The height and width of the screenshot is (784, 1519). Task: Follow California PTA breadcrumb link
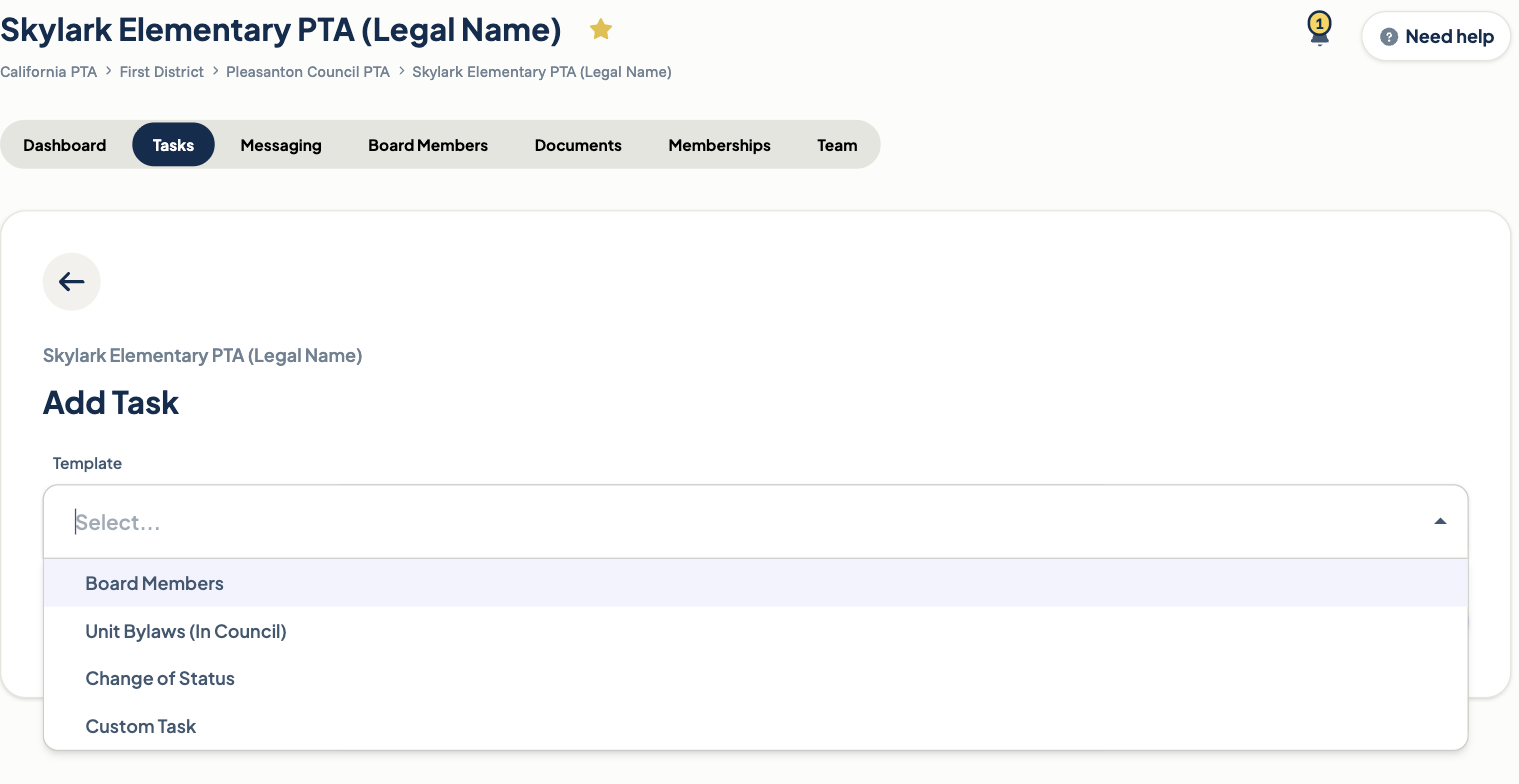click(x=48, y=72)
